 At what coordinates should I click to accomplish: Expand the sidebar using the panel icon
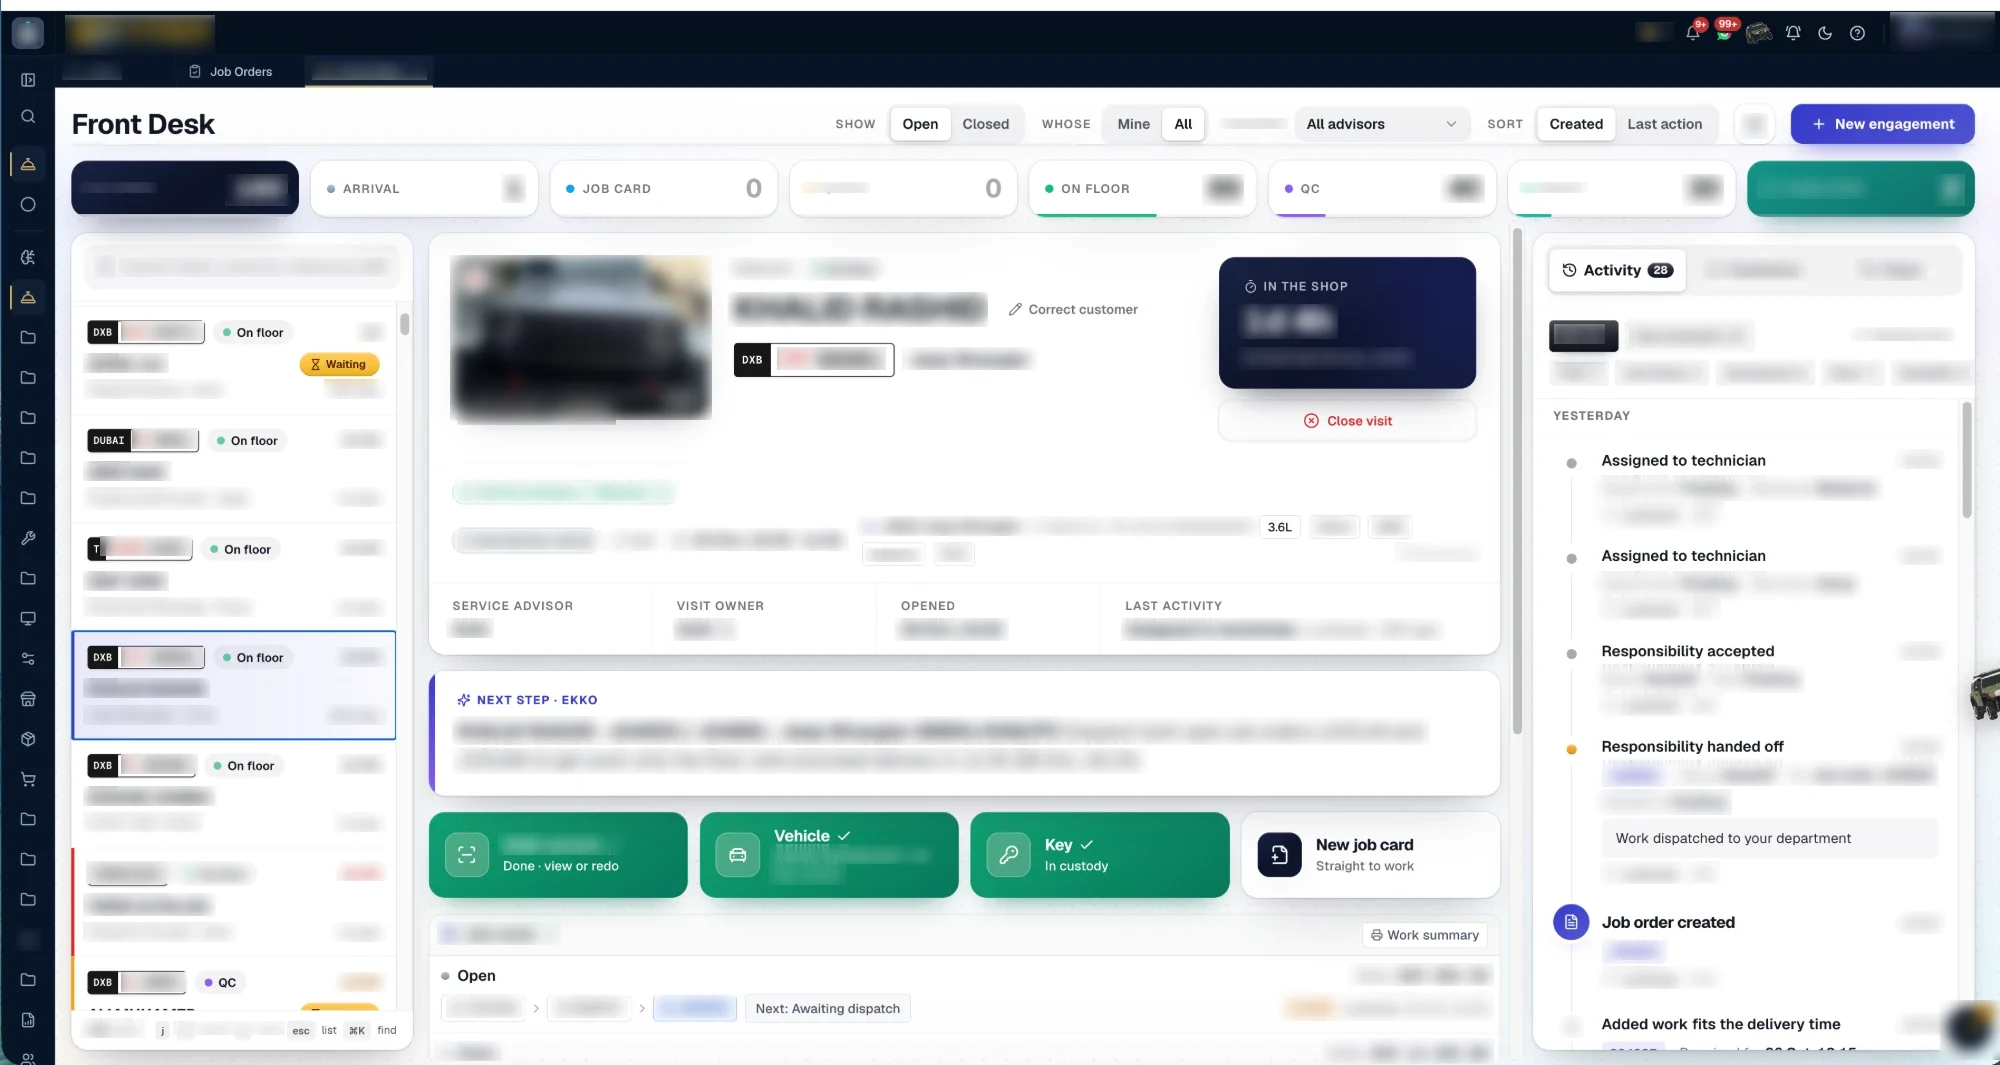click(28, 80)
